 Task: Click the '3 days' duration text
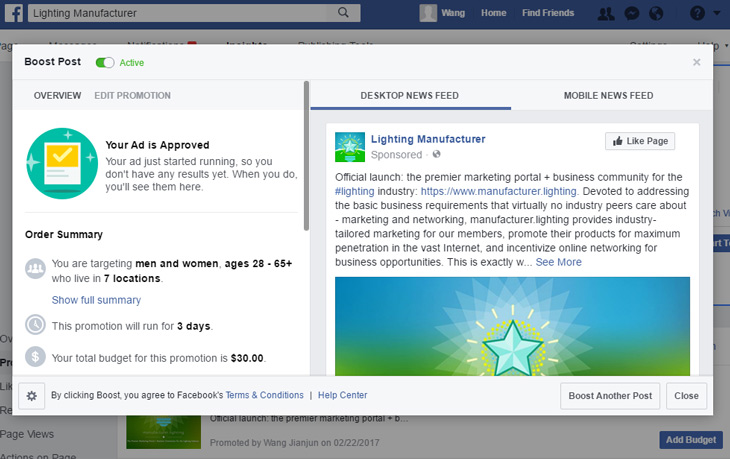(x=194, y=326)
